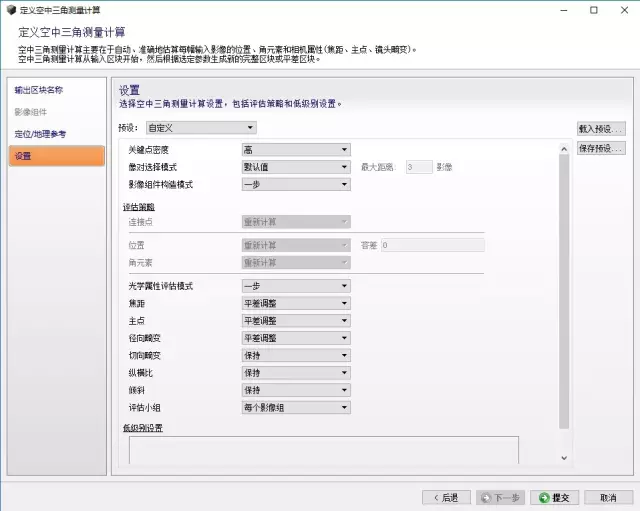Expand the 倾斜 dropdown
This screenshot has height=511, width=640.
(296, 390)
